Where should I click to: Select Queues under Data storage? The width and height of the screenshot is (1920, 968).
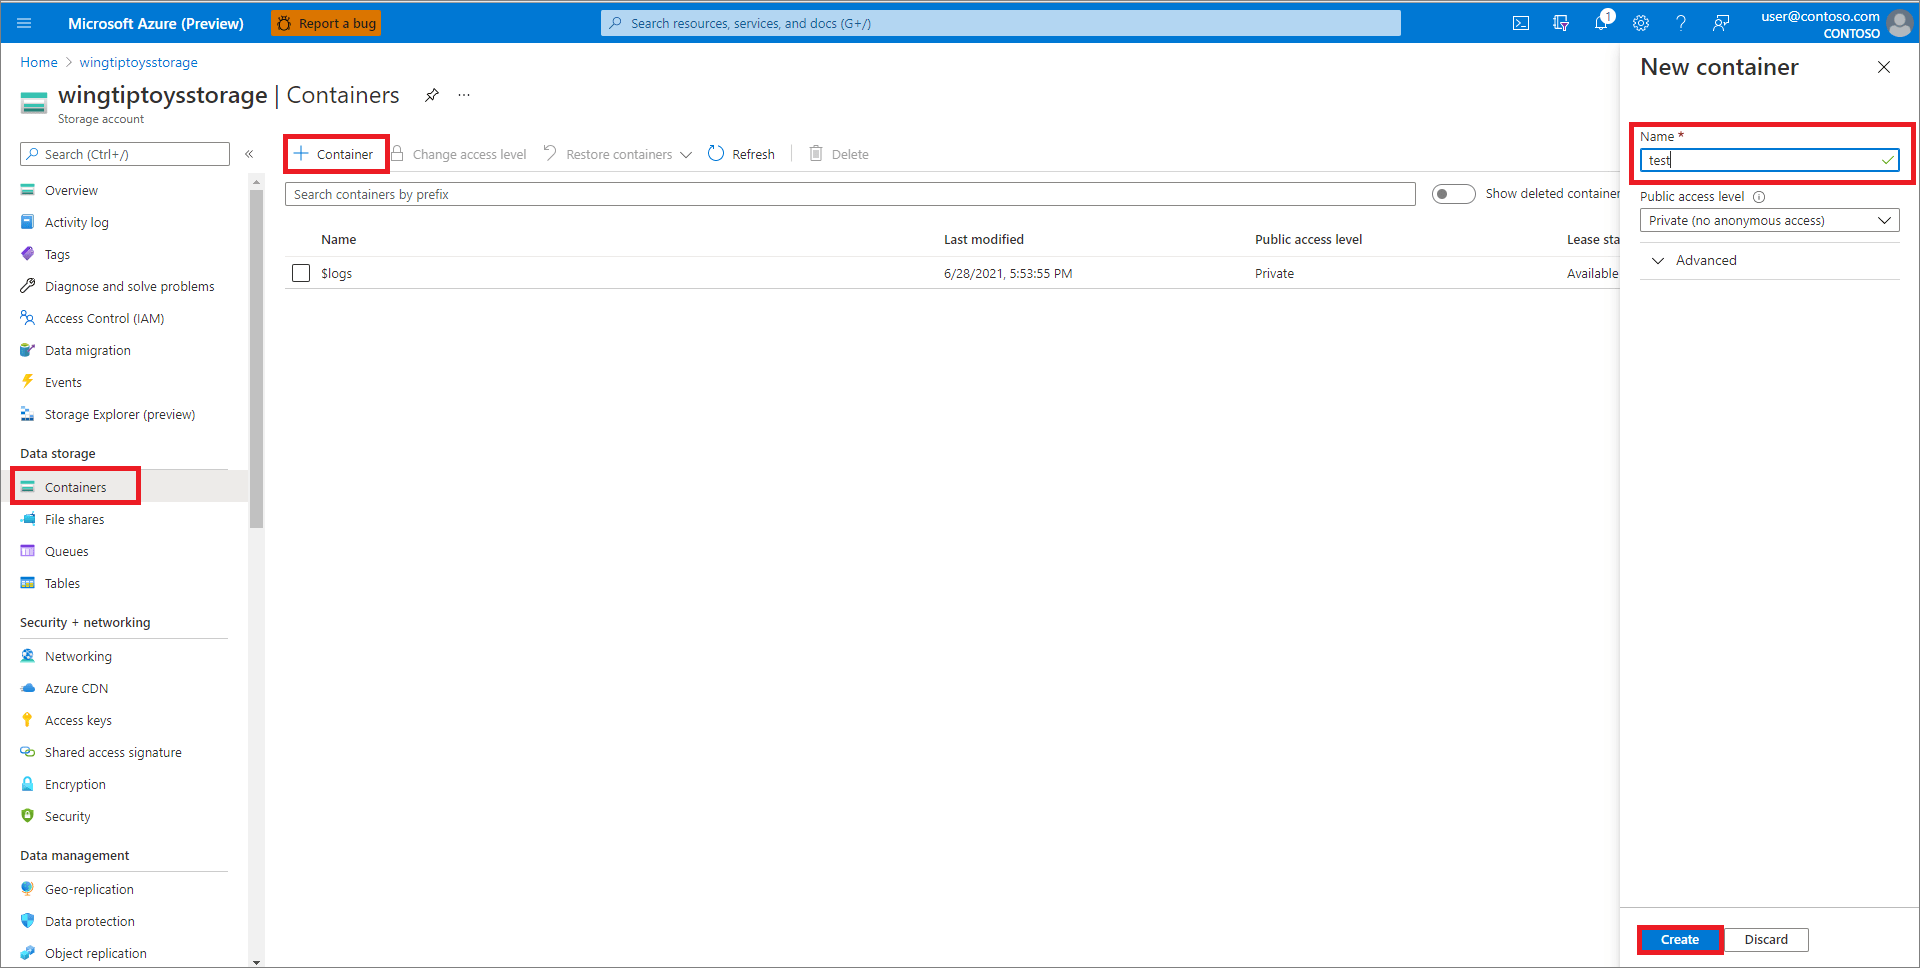[x=65, y=551]
